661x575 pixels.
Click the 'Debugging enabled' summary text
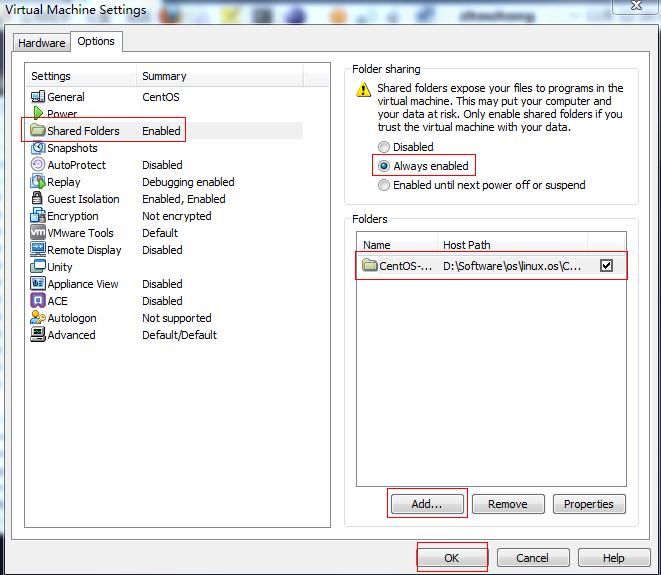[188, 182]
